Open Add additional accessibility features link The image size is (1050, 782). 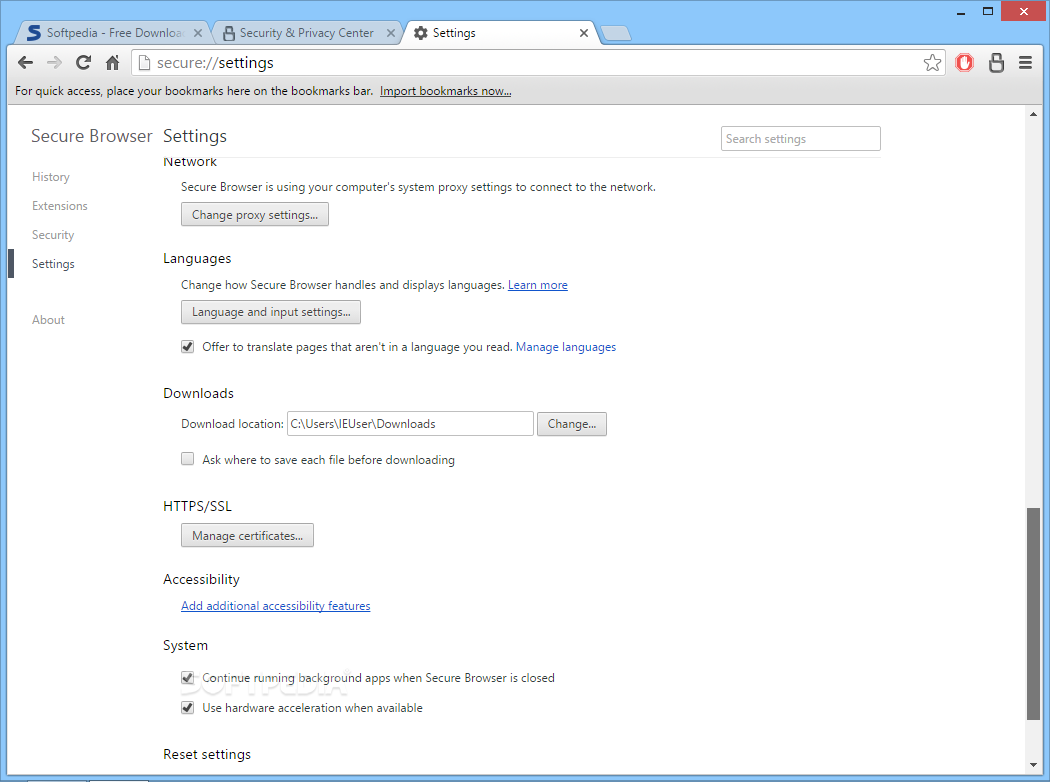pyautogui.click(x=275, y=606)
